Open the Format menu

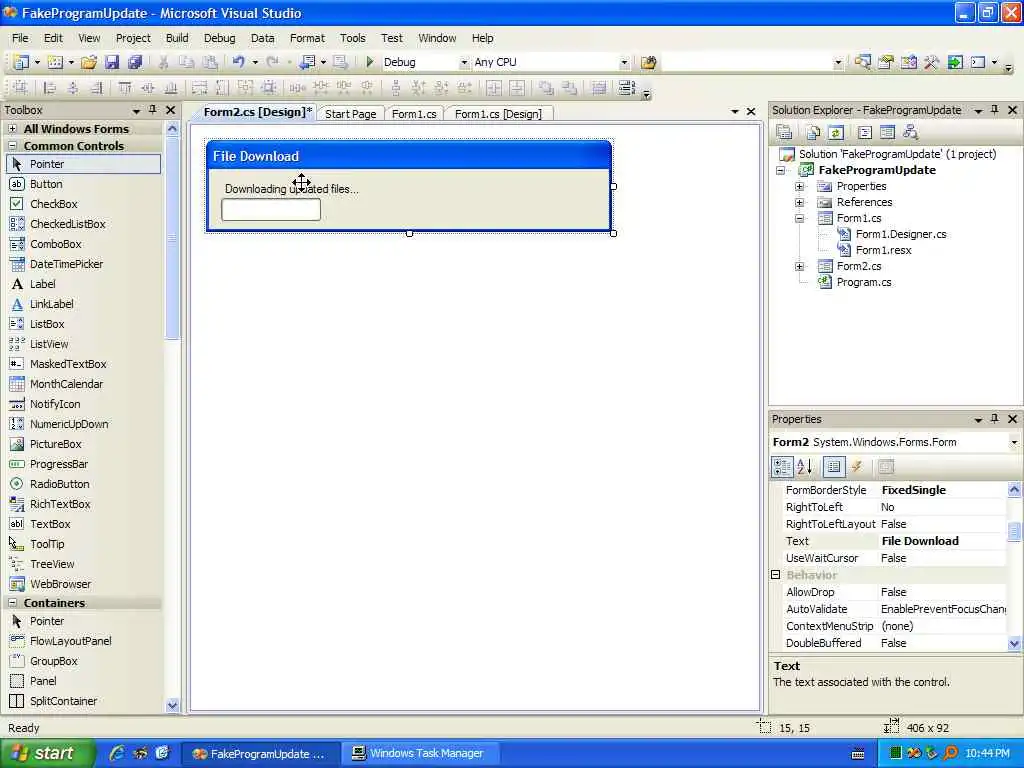point(307,38)
